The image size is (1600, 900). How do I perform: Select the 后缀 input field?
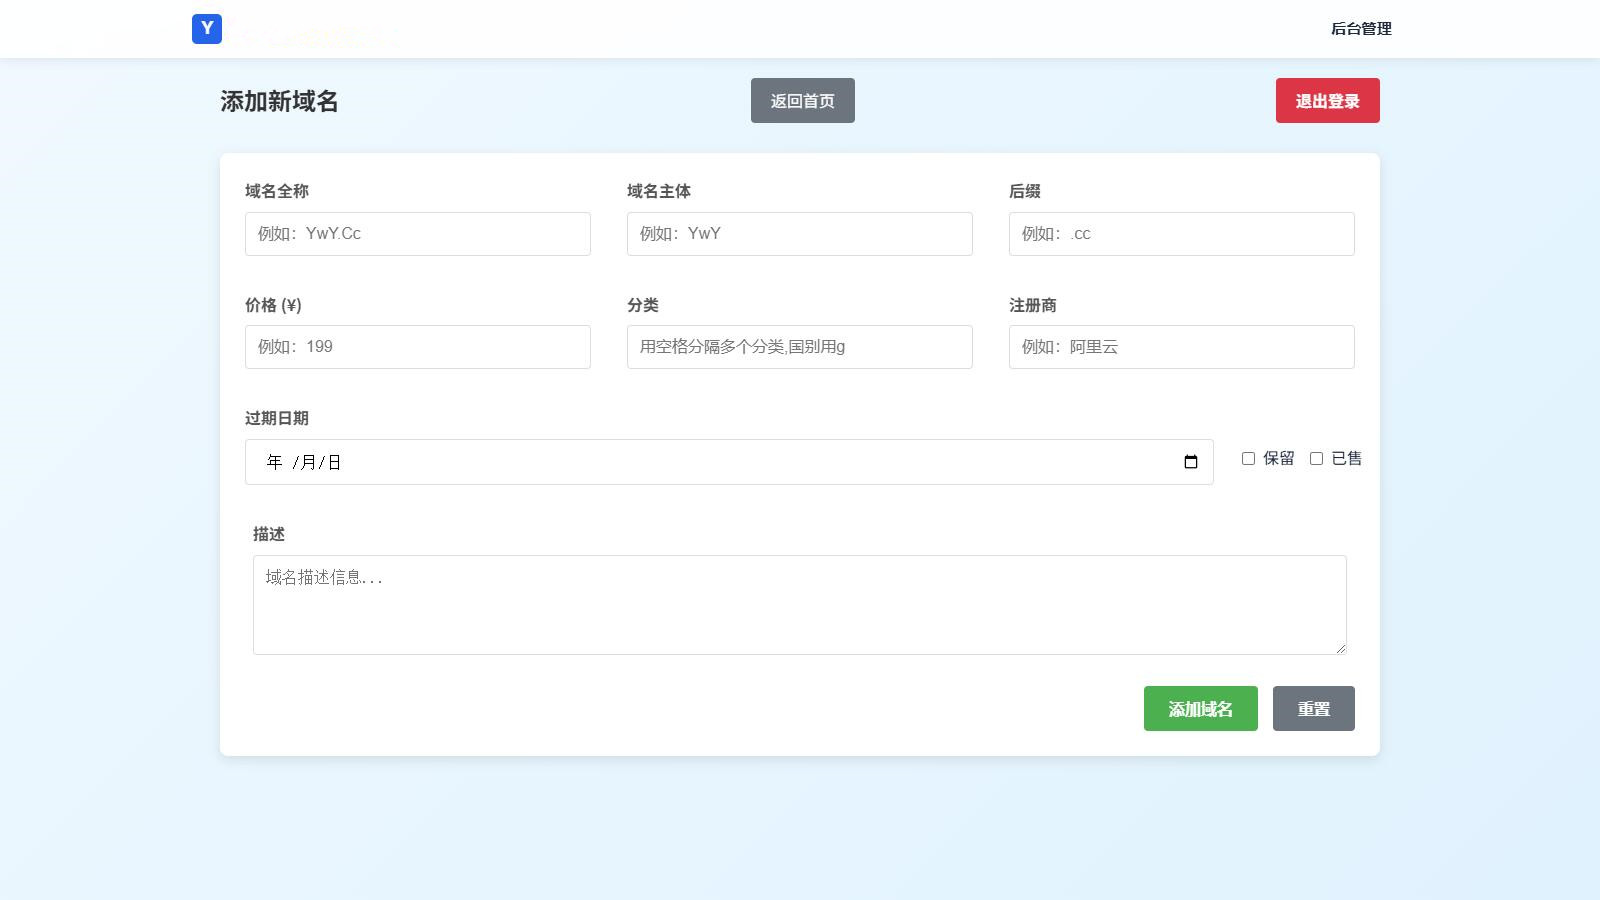[x=1181, y=234]
